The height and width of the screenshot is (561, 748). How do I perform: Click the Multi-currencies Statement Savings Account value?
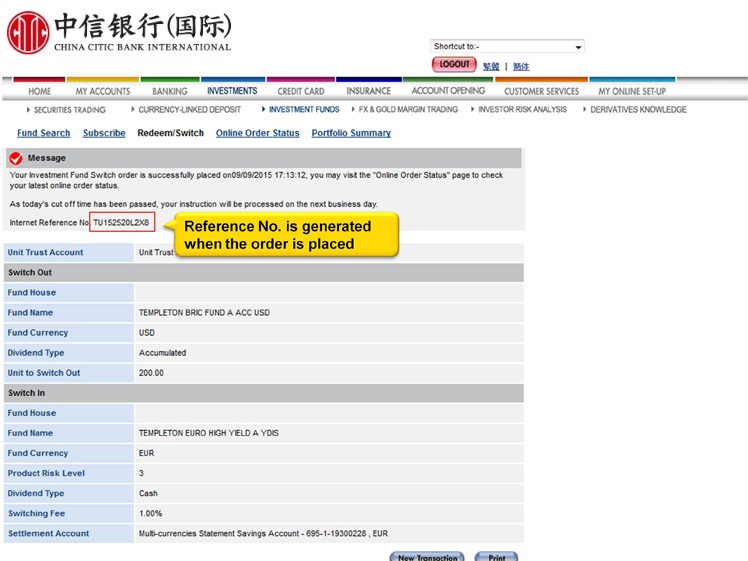263,533
